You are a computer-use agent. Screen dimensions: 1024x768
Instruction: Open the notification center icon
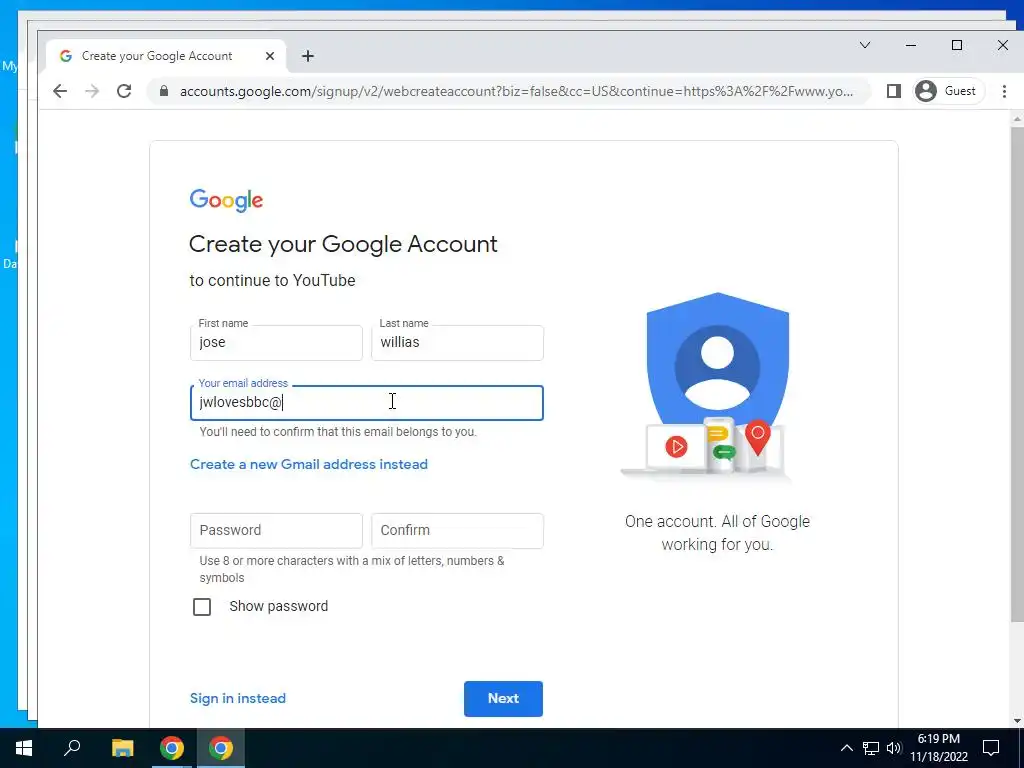point(991,748)
